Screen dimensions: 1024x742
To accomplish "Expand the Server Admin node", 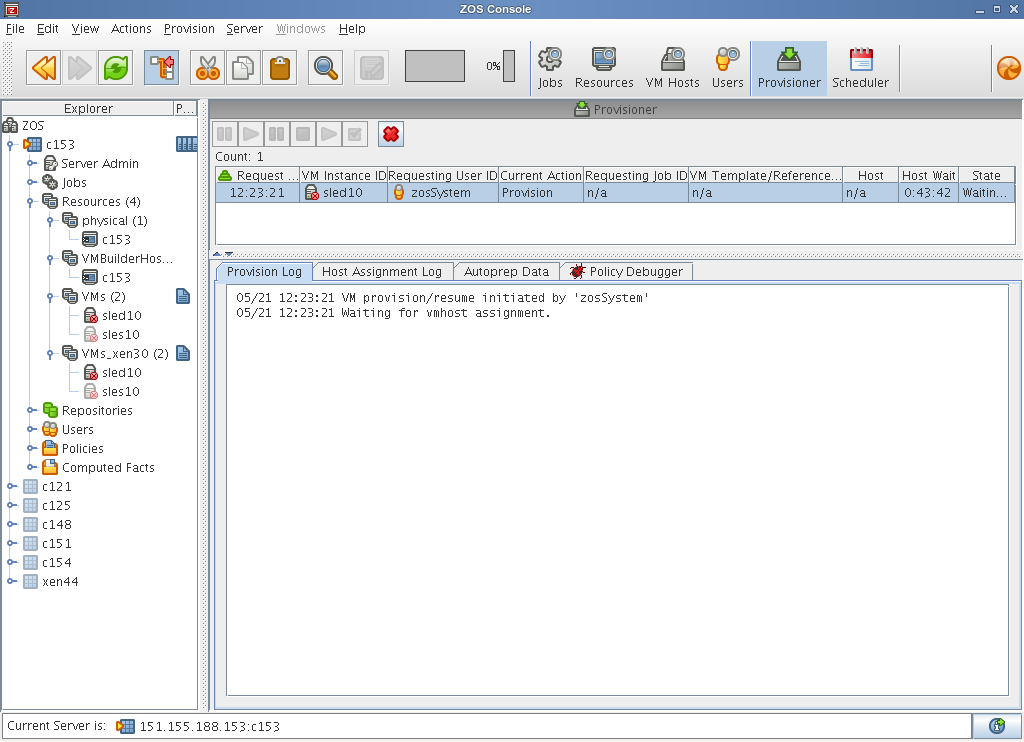I will click(31, 163).
